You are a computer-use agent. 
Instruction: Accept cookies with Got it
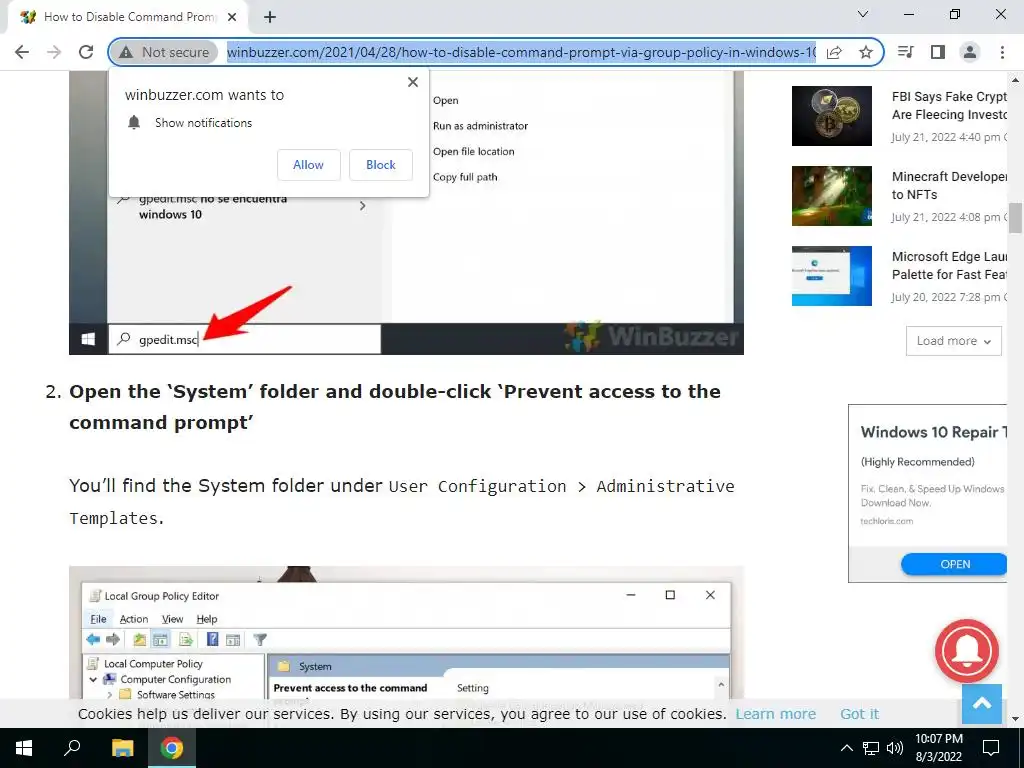[859, 714]
